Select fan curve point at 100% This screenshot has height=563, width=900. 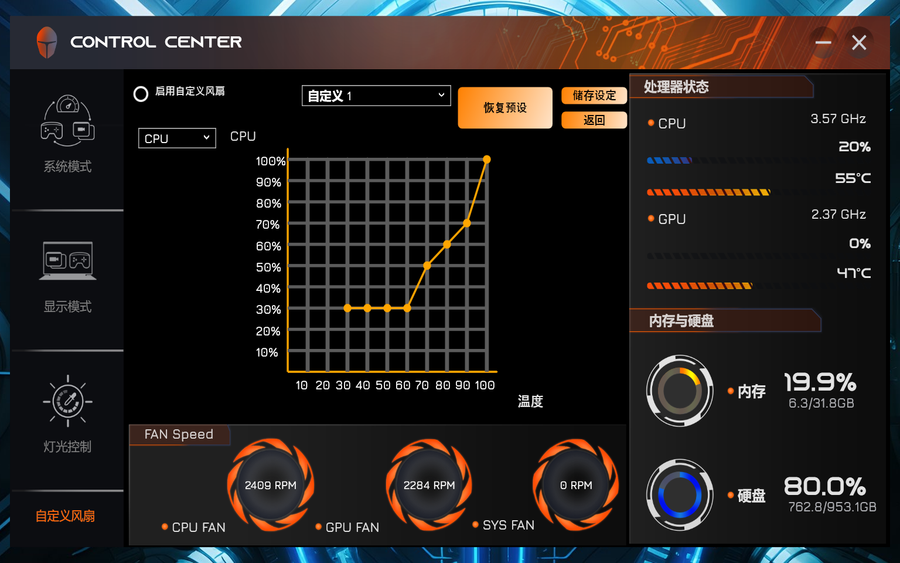pyautogui.click(x=487, y=159)
